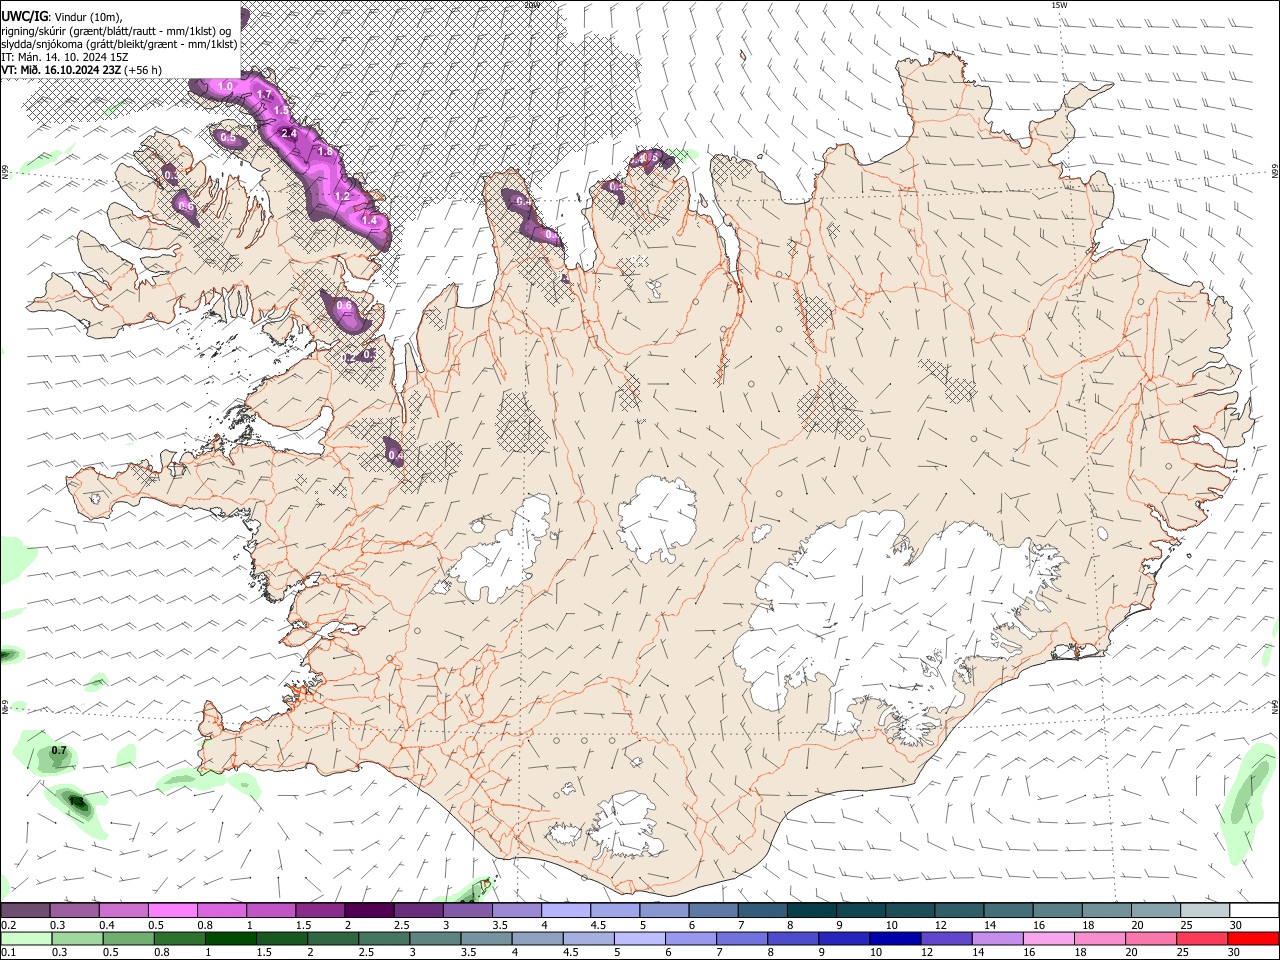Viewport: 1280px width, 960px height.
Task: Click the '0.5' value in the small Westfjords patch
Action: [x=228, y=138]
